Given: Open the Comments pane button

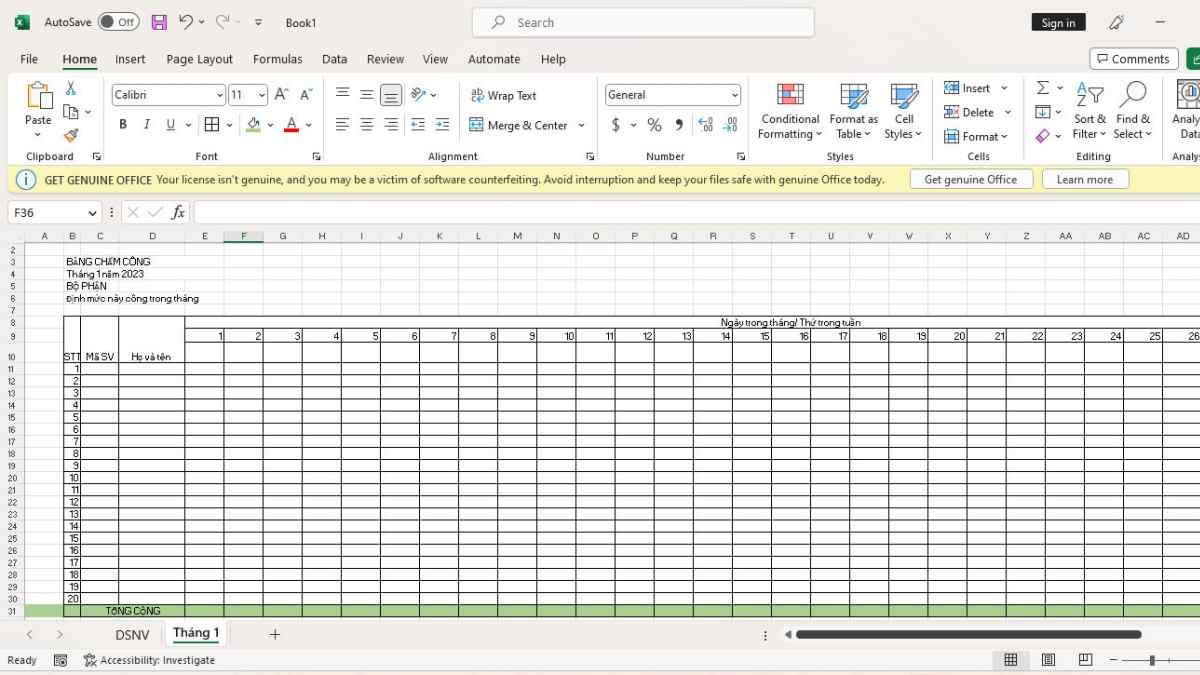Looking at the screenshot, I should [x=1133, y=59].
